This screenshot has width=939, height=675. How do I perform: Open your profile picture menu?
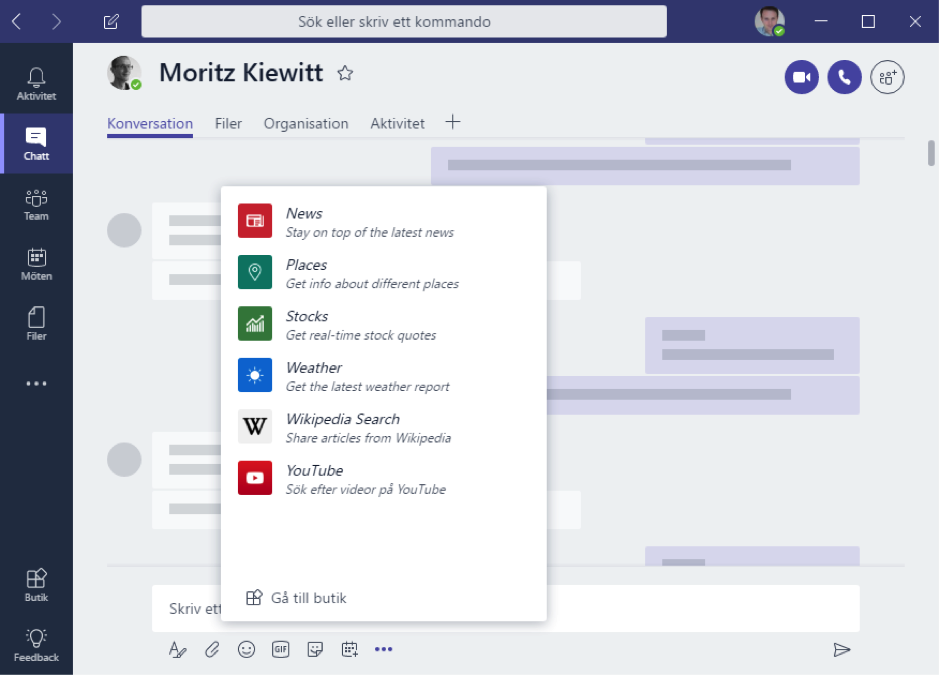(x=770, y=22)
